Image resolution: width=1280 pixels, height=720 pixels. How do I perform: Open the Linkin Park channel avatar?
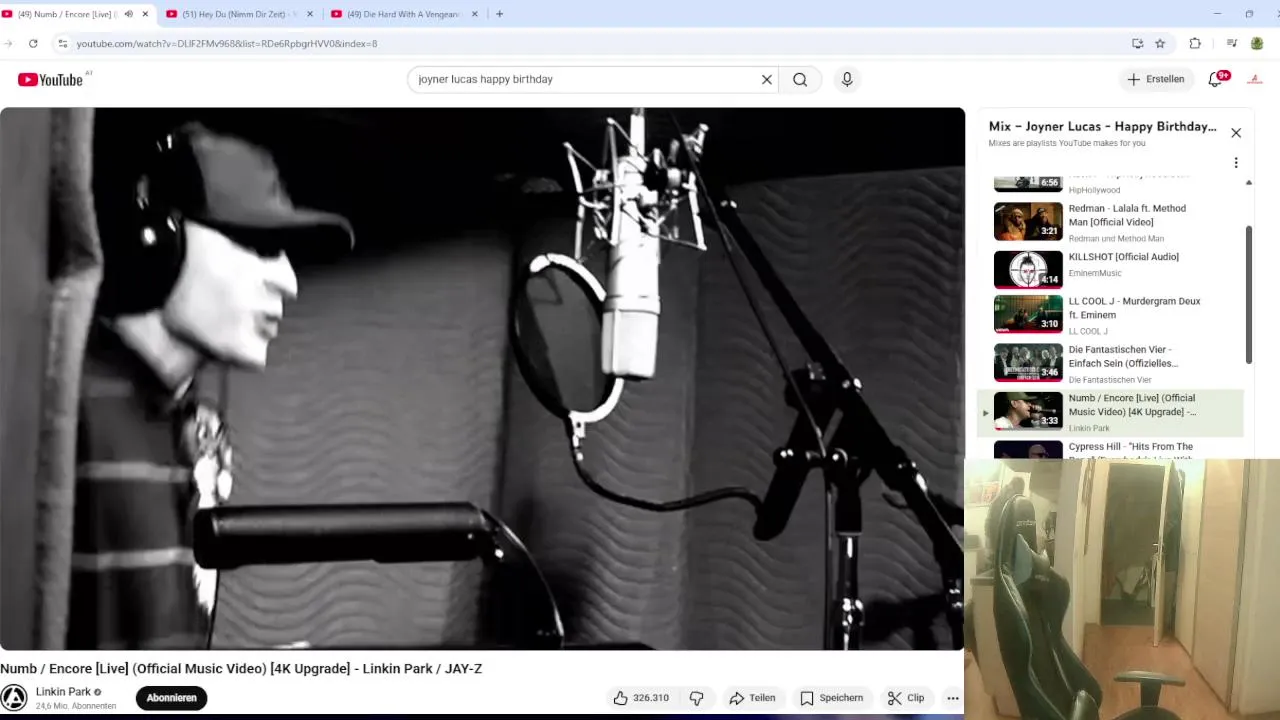click(x=14, y=697)
